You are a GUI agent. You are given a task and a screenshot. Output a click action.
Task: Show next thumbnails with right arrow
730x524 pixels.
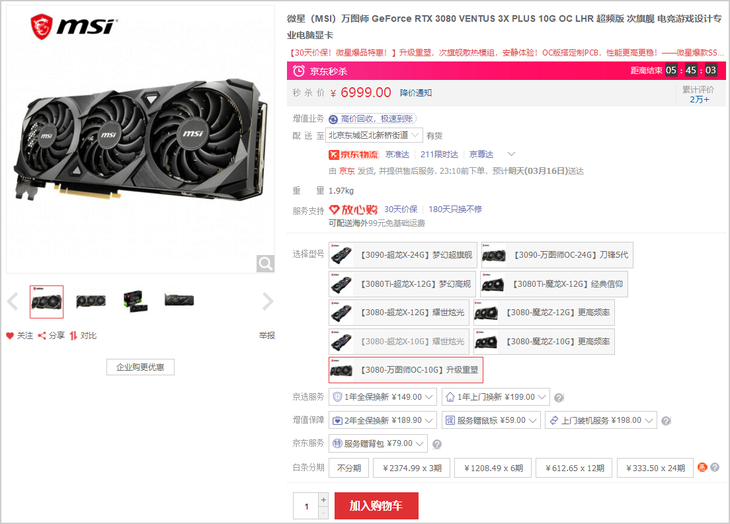268,302
